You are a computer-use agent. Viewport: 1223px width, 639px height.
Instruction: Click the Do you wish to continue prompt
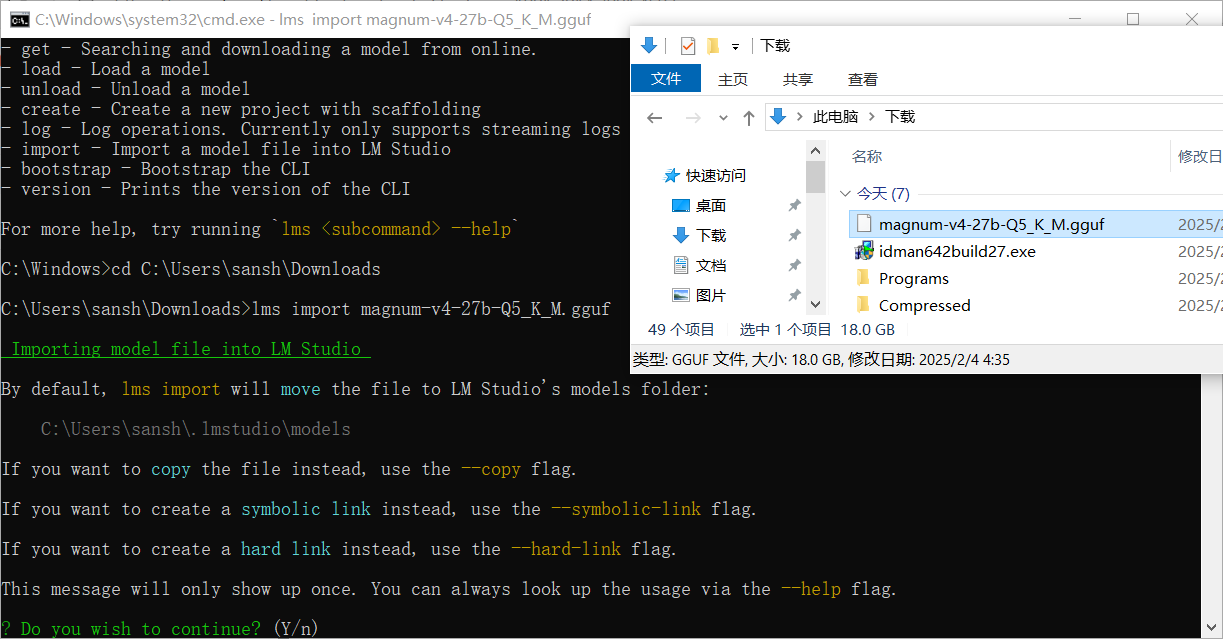click(160, 629)
